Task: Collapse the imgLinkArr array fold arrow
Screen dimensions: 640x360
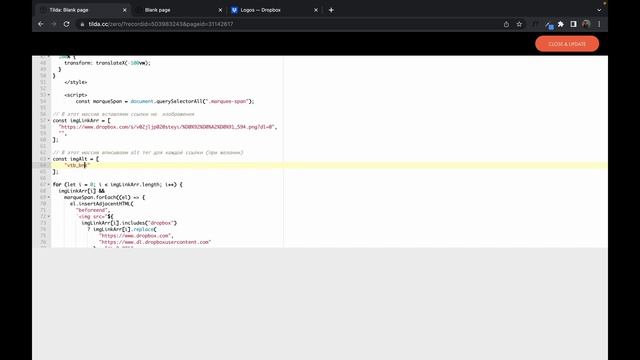Action: click(49, 120)
